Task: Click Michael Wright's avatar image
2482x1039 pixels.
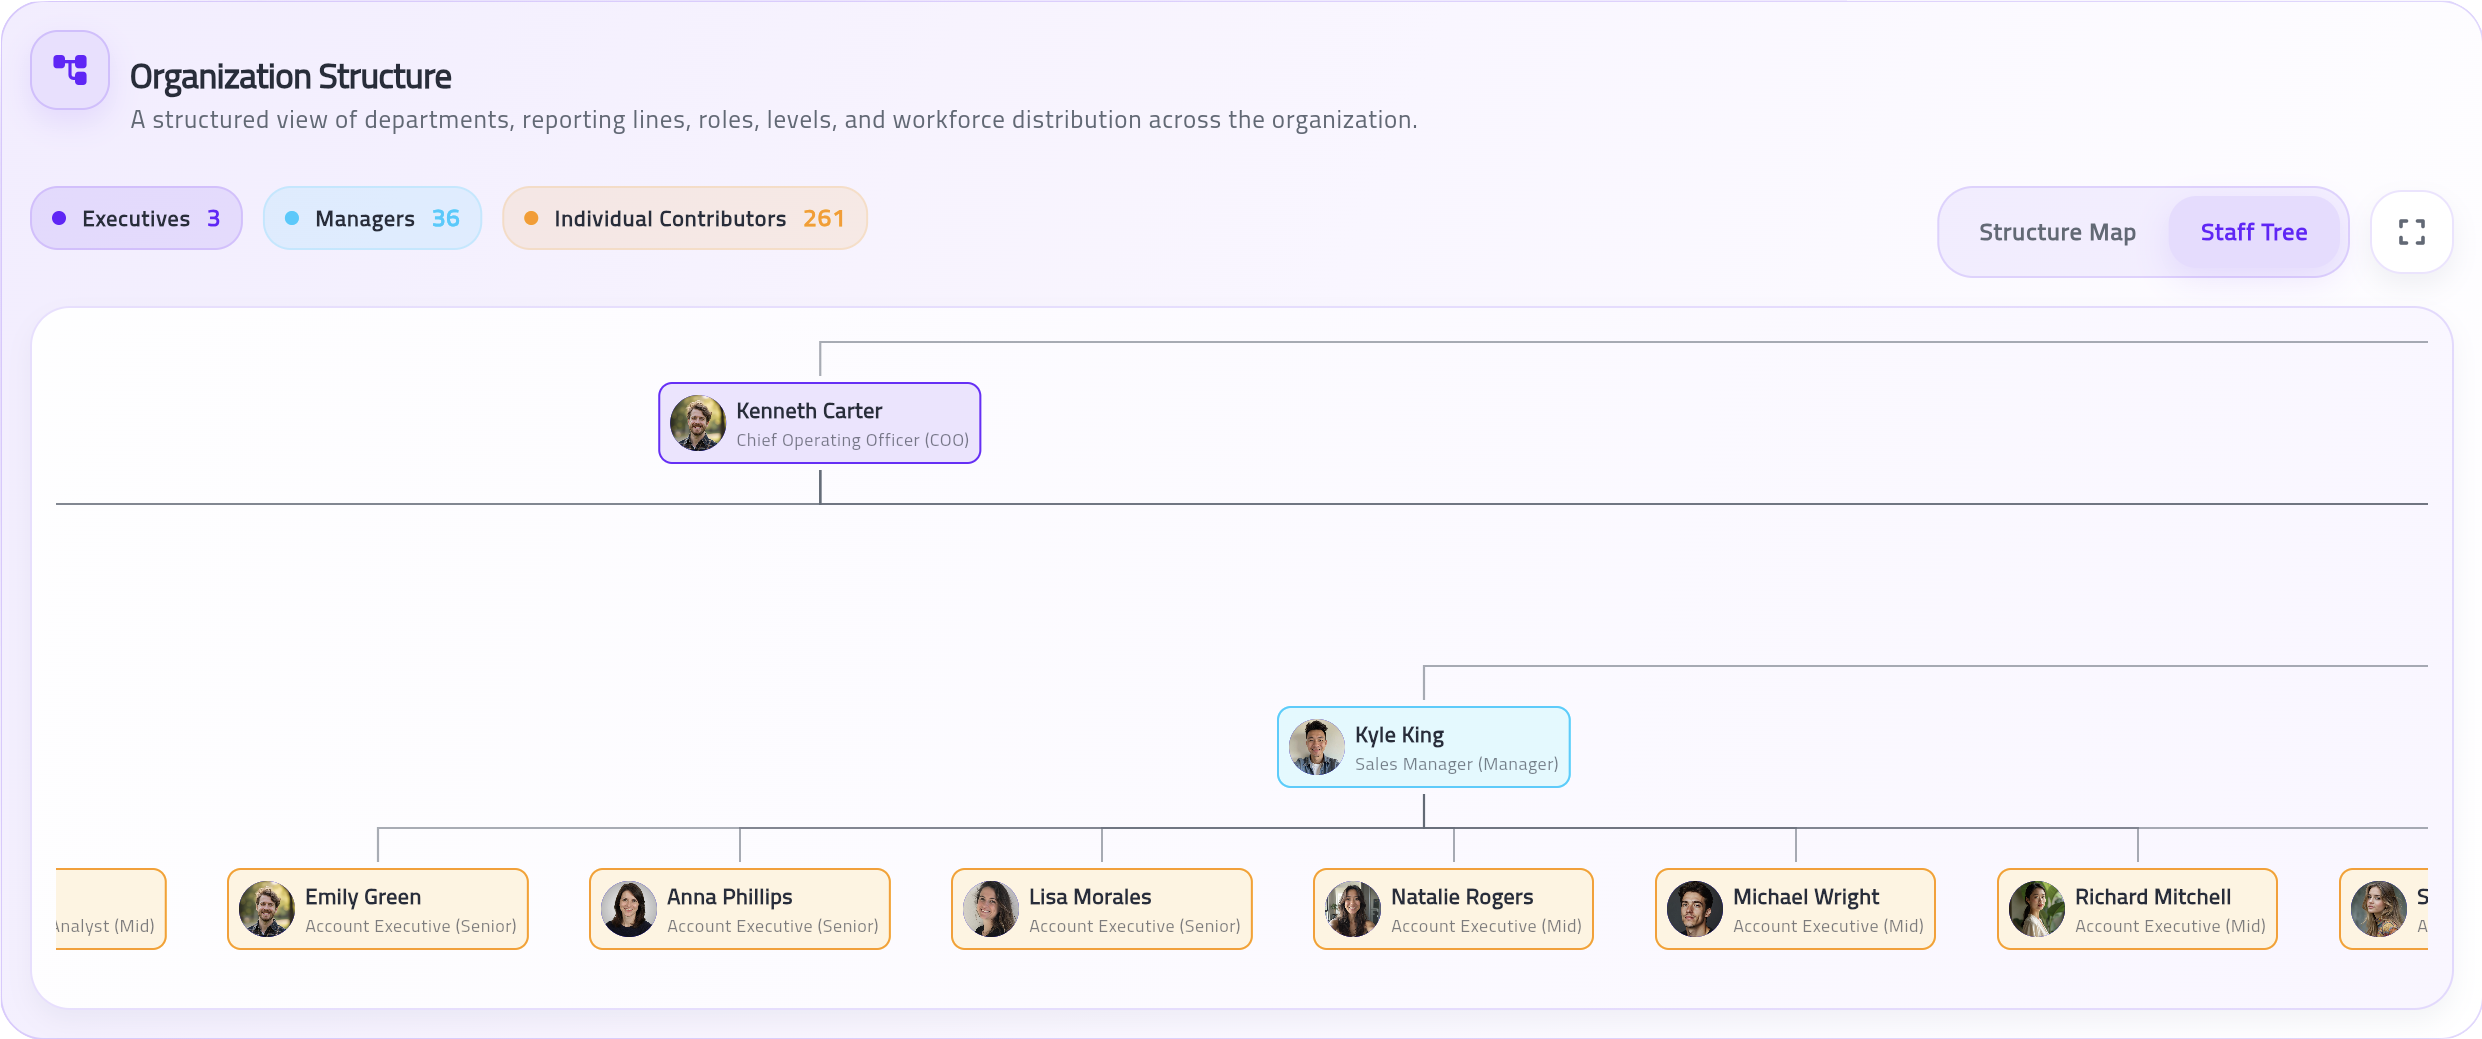Action: [x=1694, y=909]
